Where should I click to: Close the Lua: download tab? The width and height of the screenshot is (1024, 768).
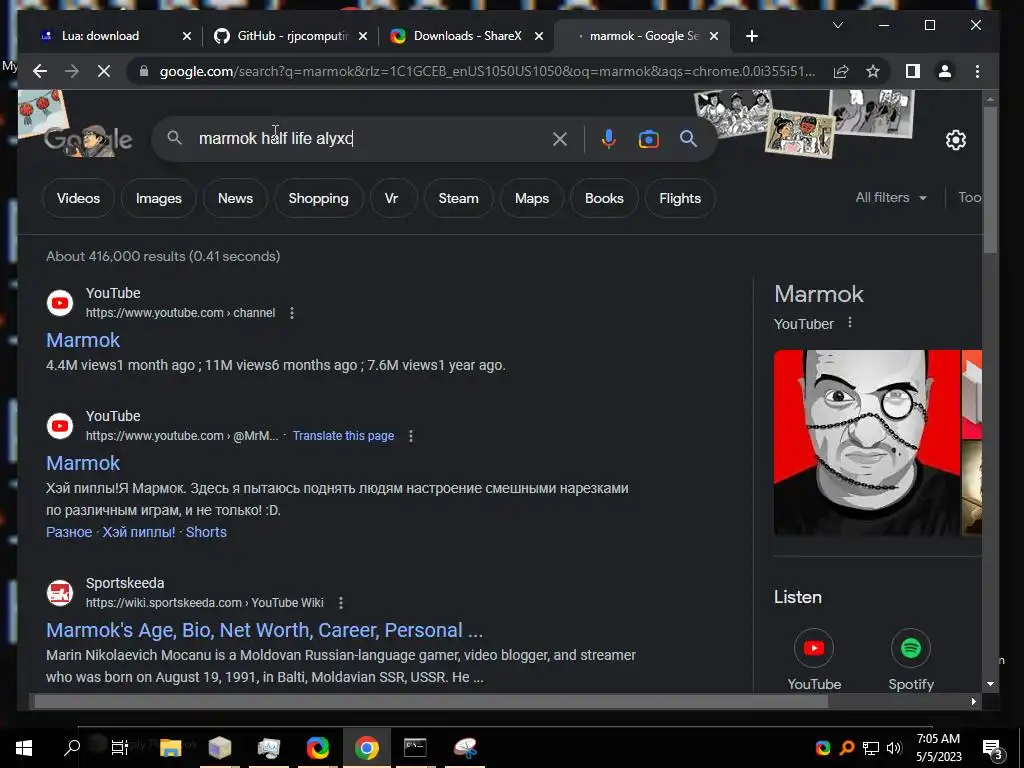click(187, 36)
